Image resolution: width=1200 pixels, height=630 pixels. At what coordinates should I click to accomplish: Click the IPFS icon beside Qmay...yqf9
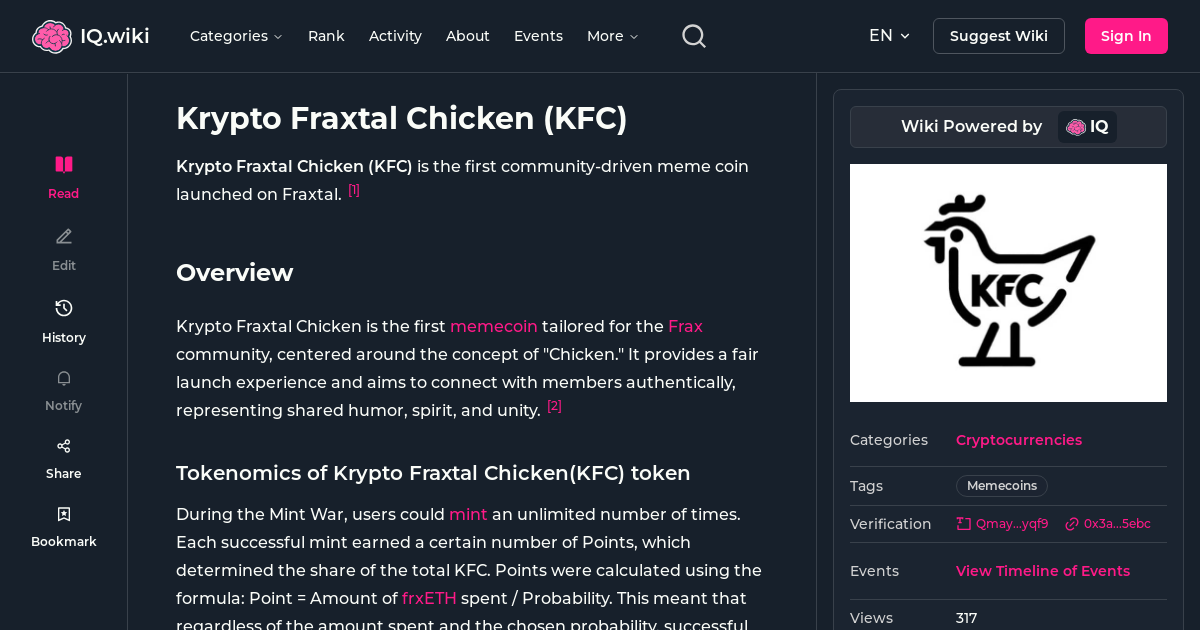tap(962, 523)
